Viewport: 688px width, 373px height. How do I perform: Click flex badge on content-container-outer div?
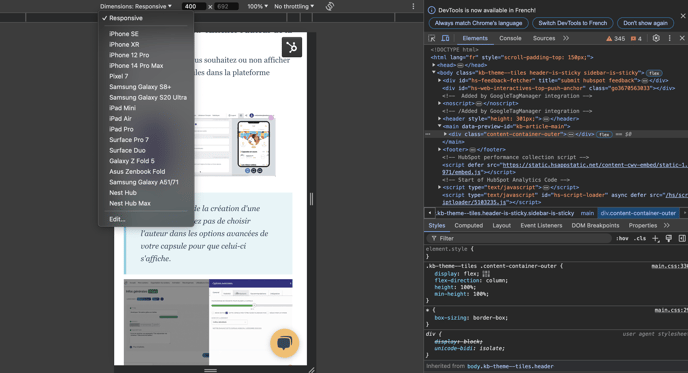pos(604,134)
